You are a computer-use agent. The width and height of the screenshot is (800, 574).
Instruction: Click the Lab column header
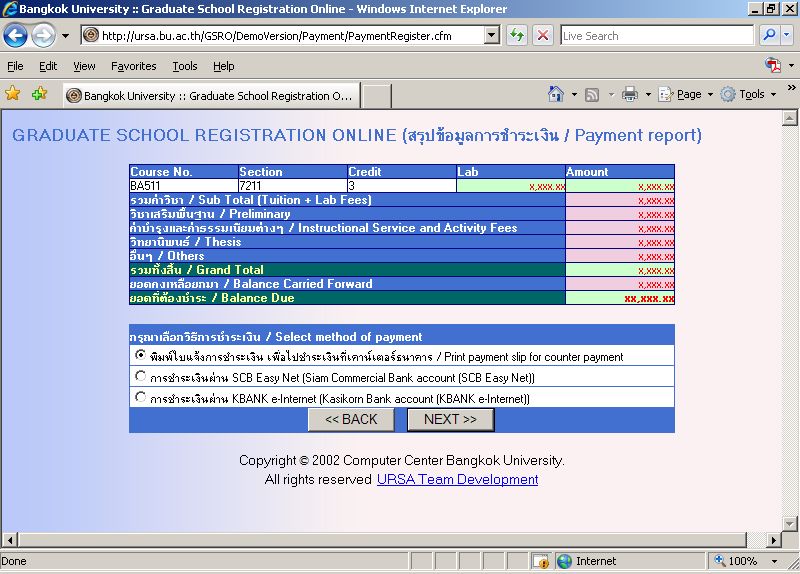pyautogui.click(x=511, y=171)
